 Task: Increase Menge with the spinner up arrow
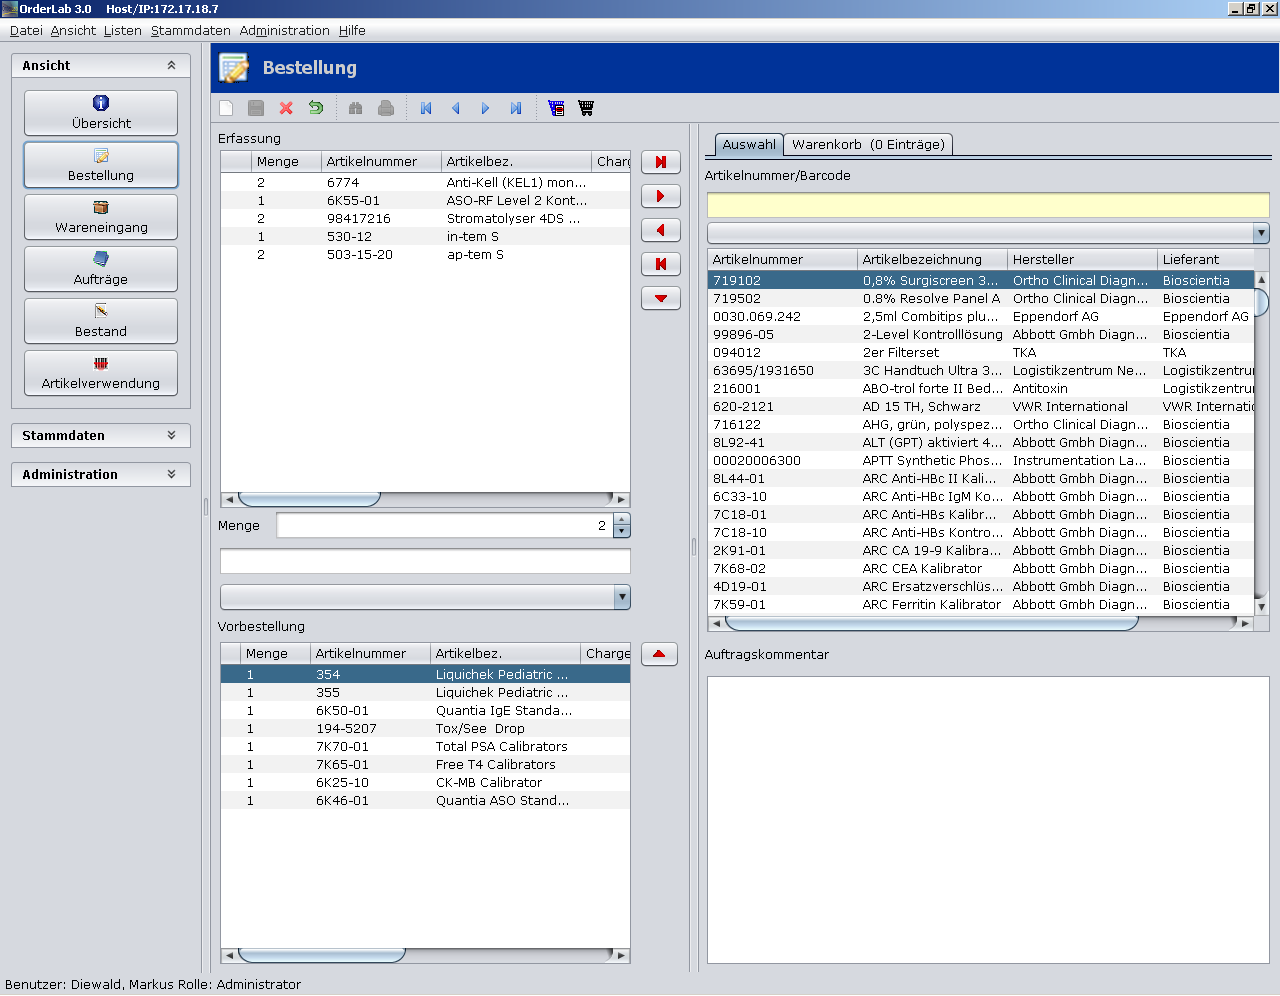[x=622, y=519]
